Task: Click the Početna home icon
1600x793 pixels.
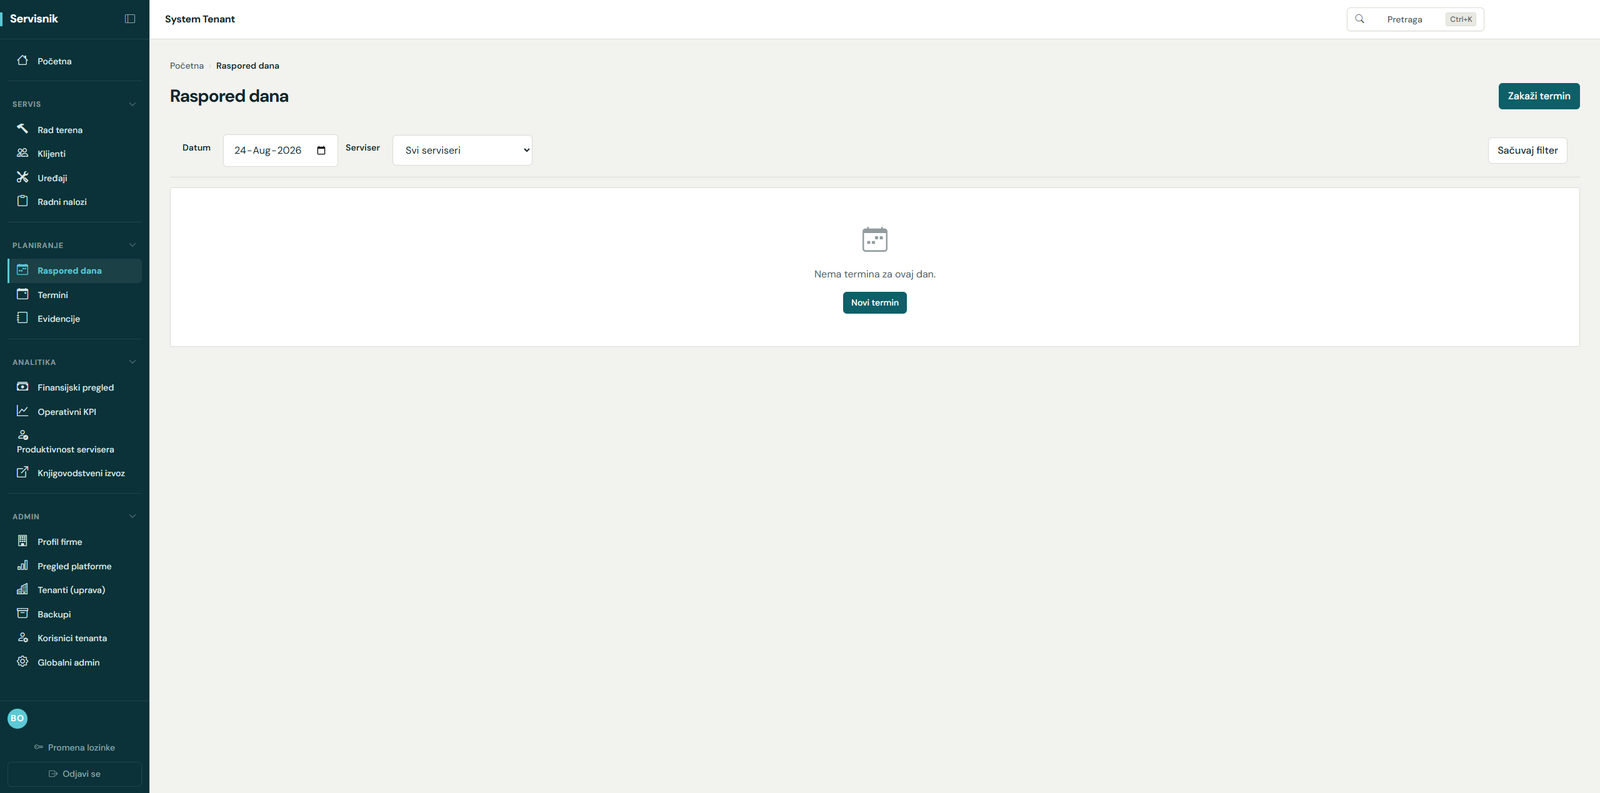Action: (22, 60)
